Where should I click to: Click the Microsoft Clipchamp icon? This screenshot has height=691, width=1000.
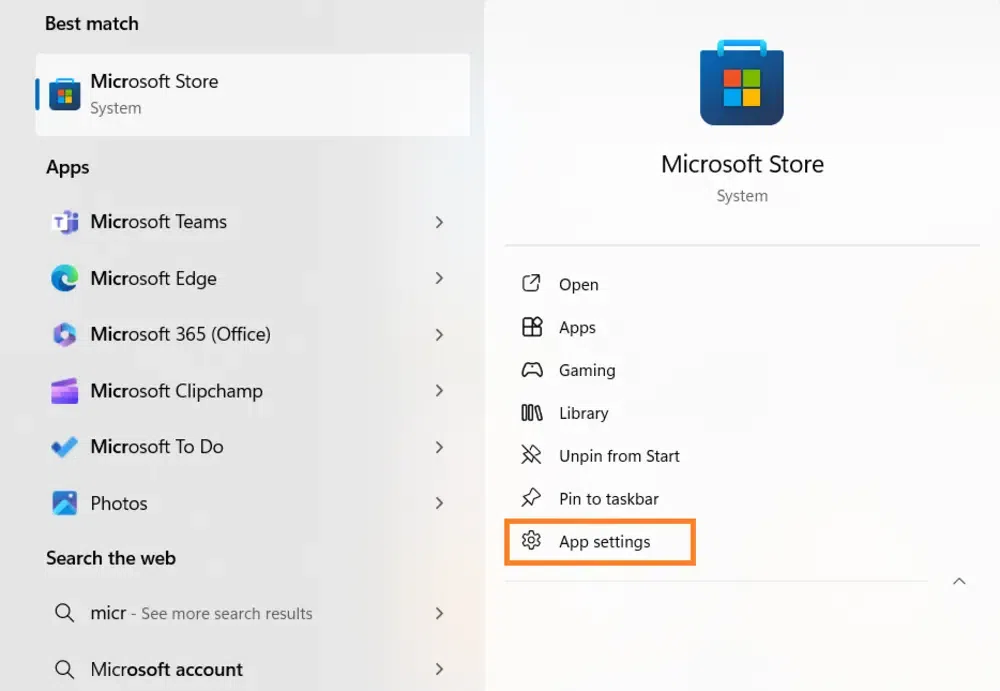64,391
